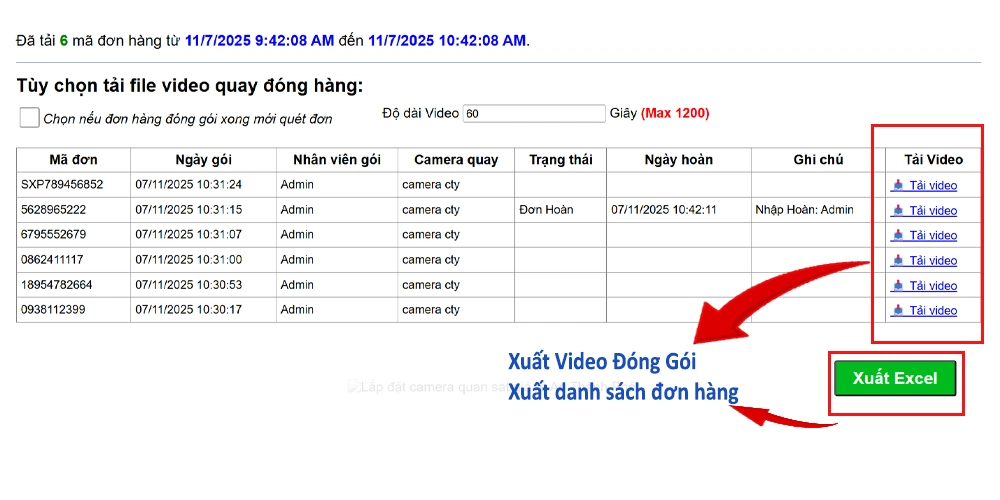Image resolution: width=1000 pixels, height=500 pixels.
Task: Click pack date 07/11/2025 10:31:07
Action: pos(189,235)
